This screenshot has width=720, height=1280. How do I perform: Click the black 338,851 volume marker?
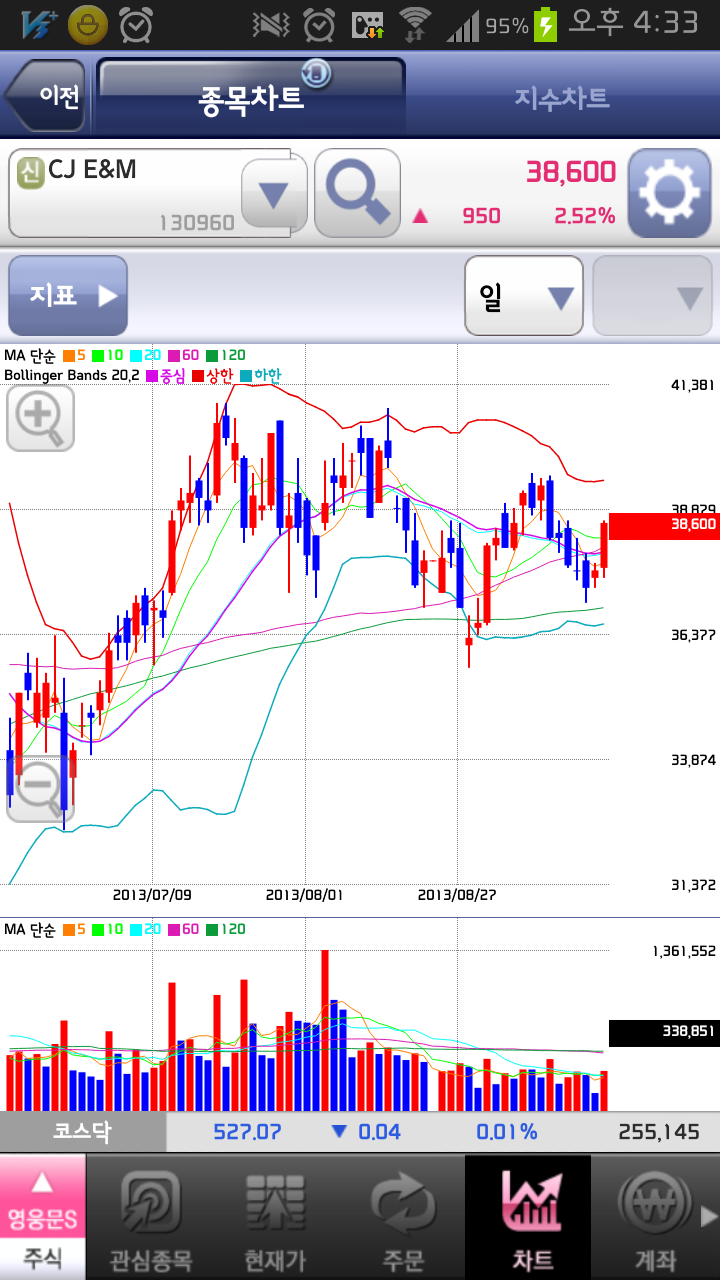point(664,1032)
